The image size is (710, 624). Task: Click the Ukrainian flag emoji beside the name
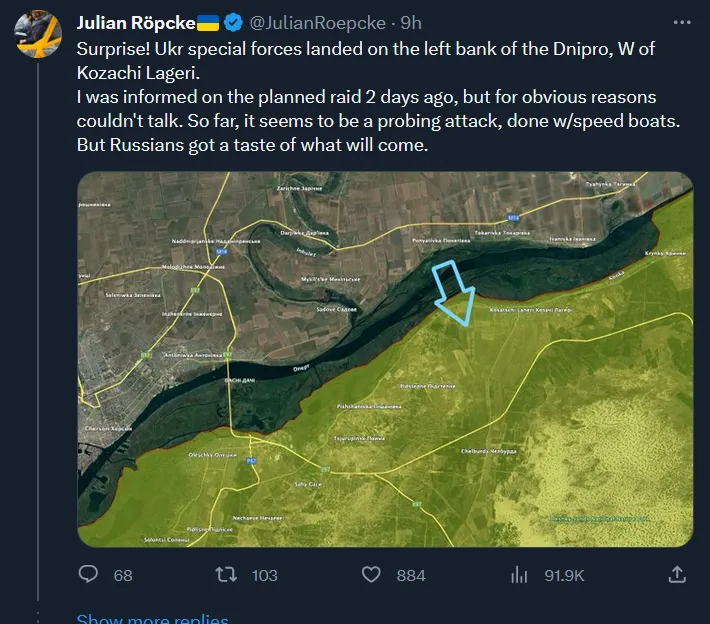pos(207,21)
